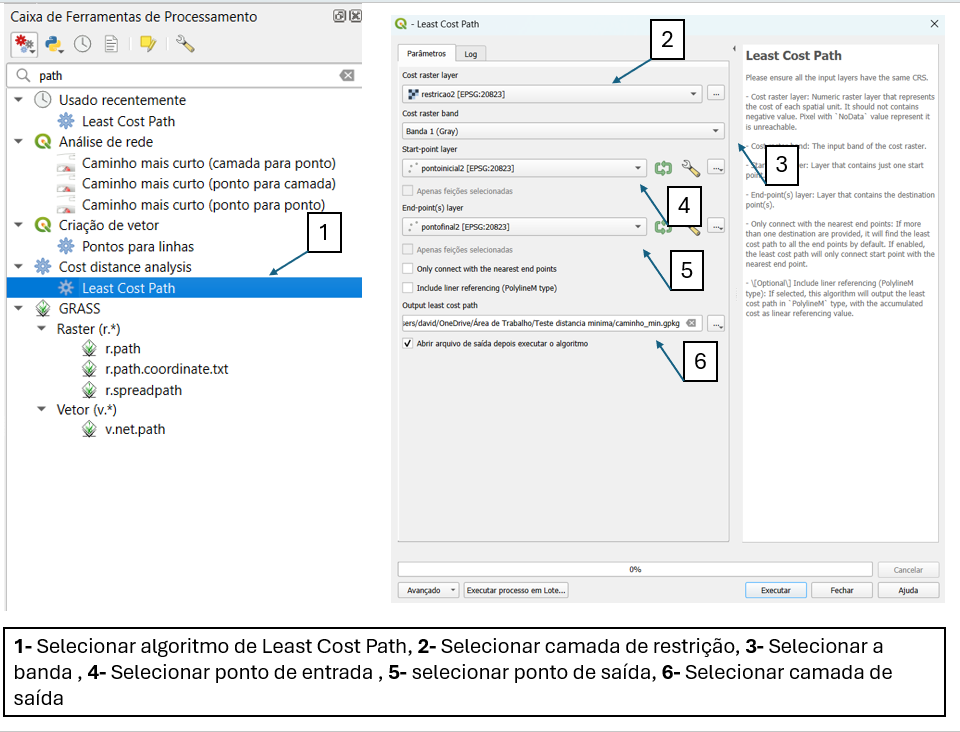This screenshot has height=732, width=960.
Task: Click the yellow Edit Features icon
Action: [146, 43]
